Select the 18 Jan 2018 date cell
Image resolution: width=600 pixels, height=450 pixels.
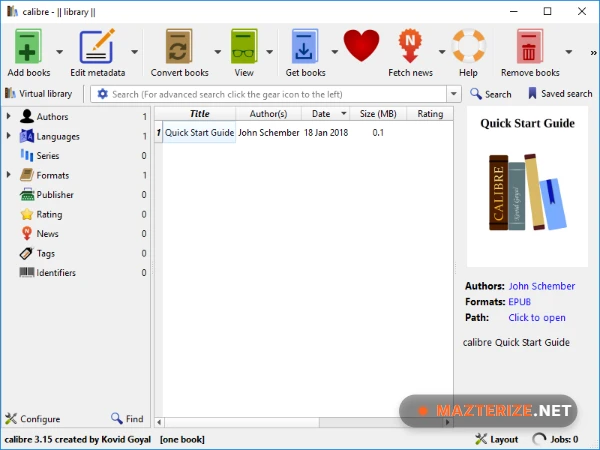pos(326,132)
